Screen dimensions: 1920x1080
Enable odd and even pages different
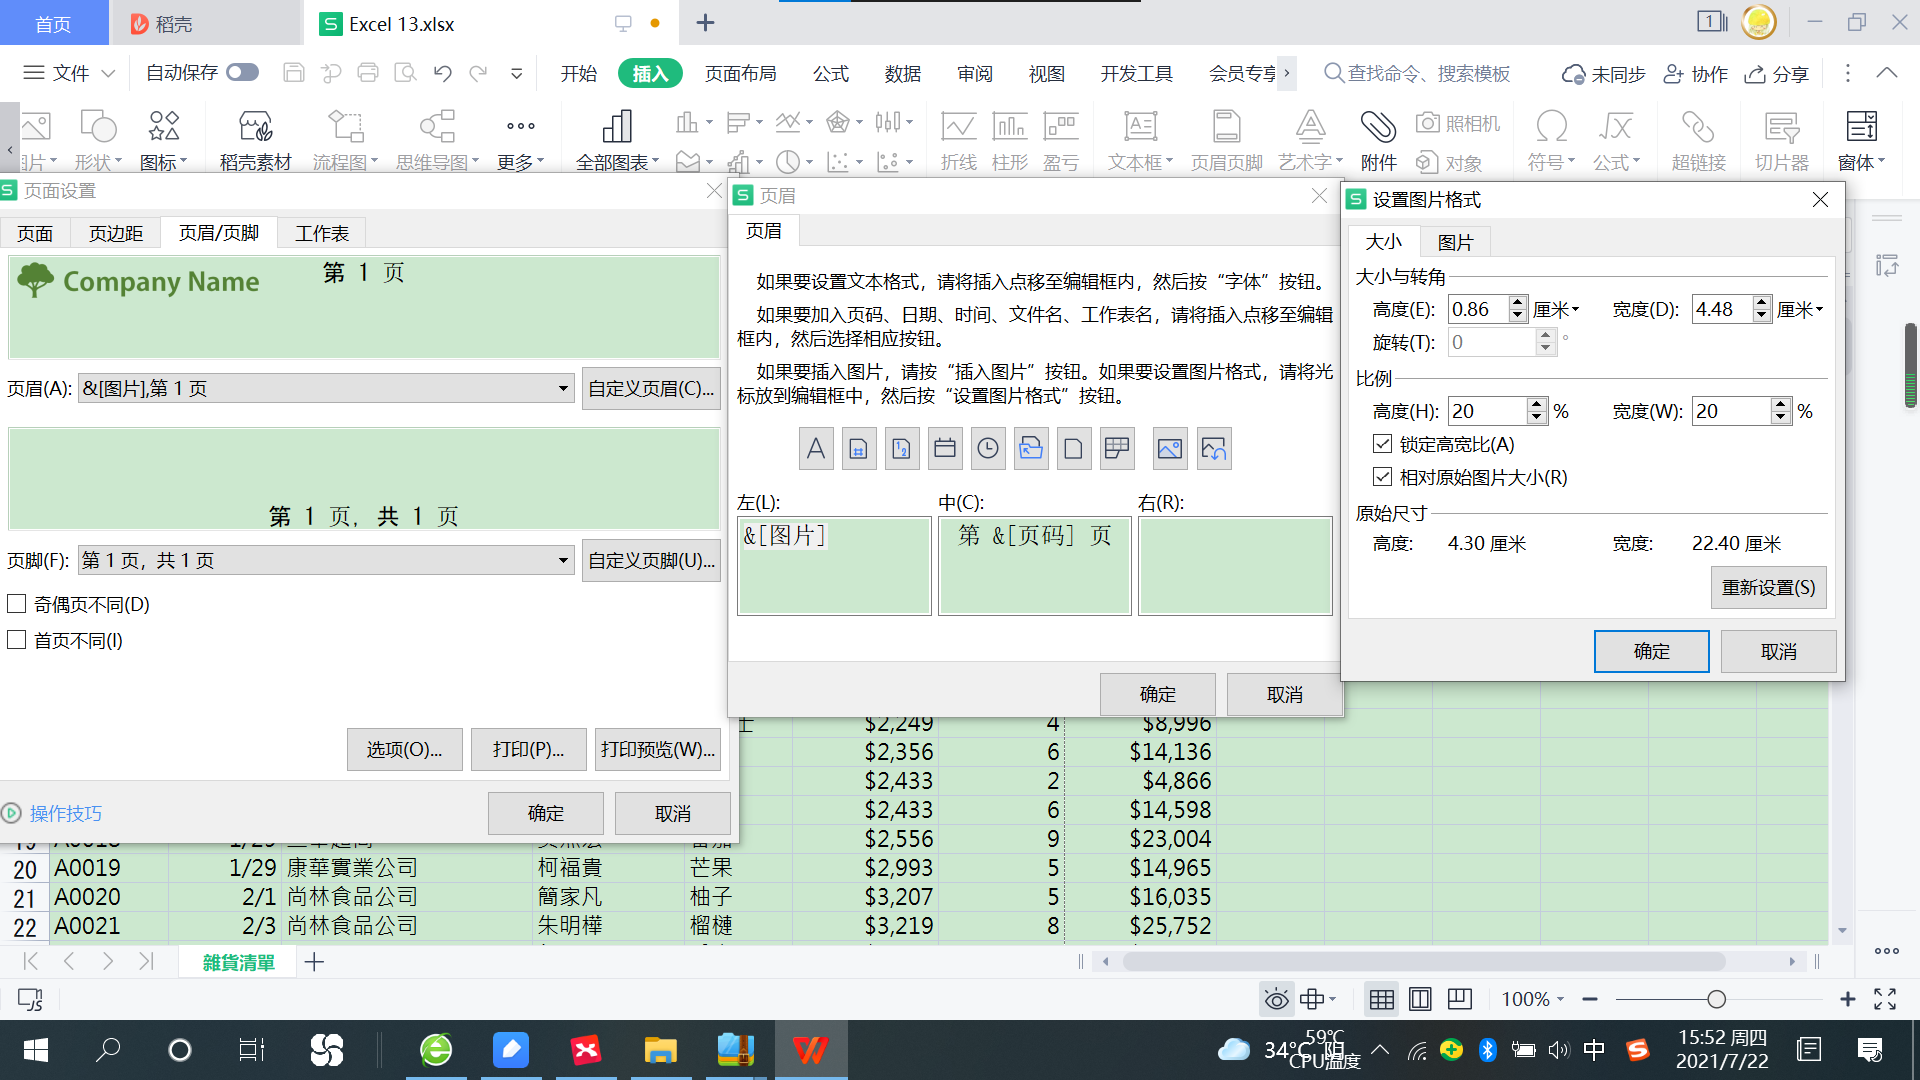coord(17,604)
